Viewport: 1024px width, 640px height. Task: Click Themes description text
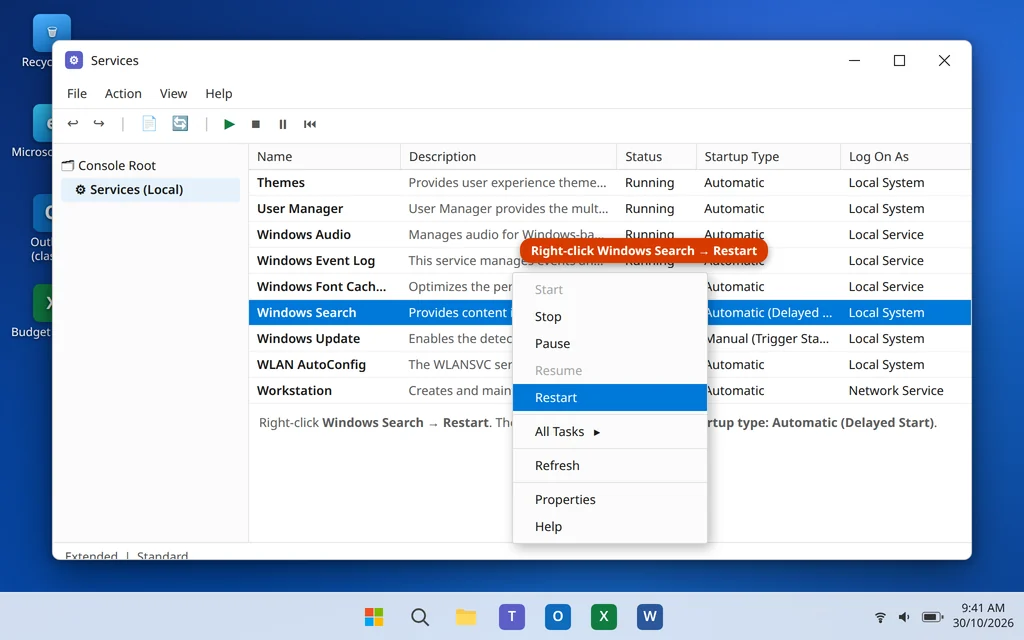(507, 182)
